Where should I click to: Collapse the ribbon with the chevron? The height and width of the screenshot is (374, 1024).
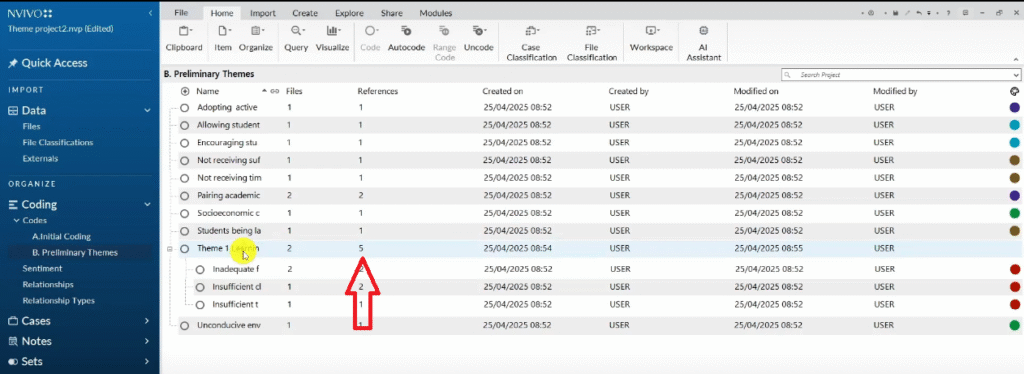(1016, 59)
